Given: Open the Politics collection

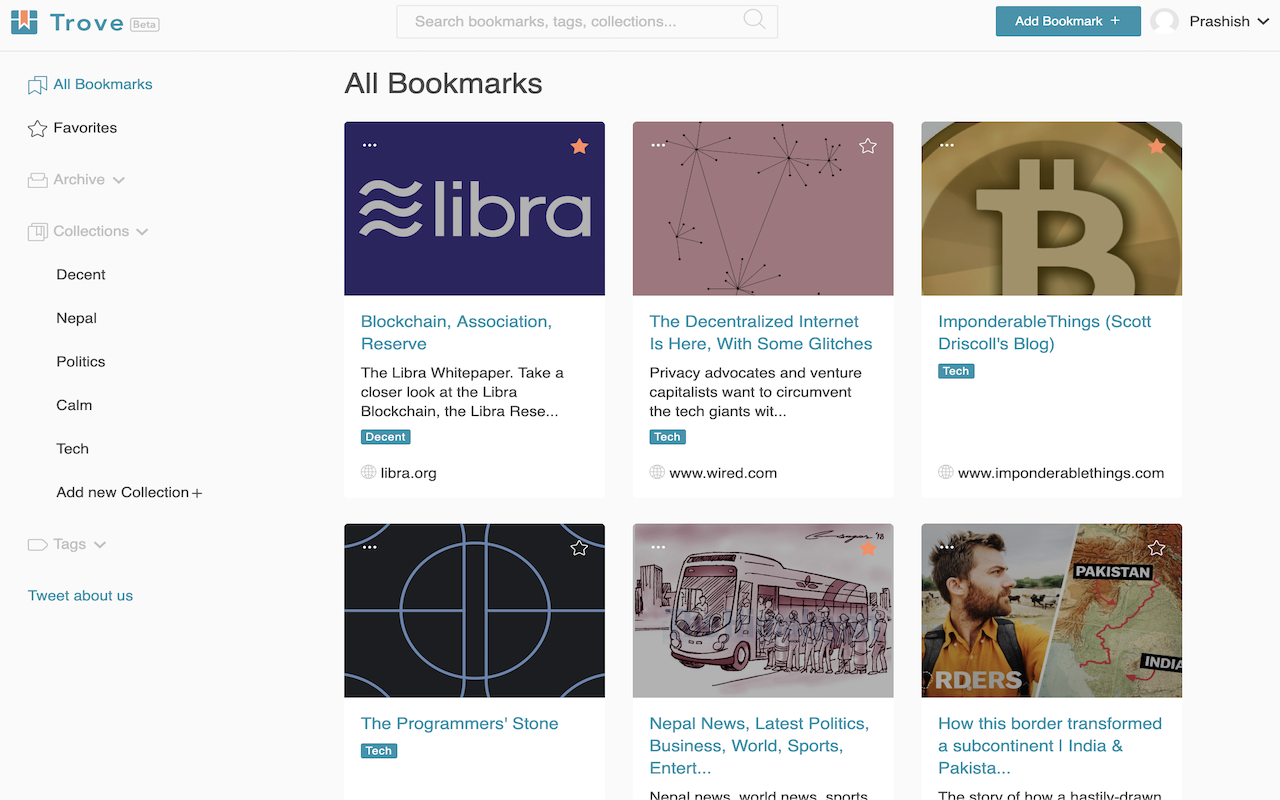Looking at the screenshot, I should tap(81, 361).
